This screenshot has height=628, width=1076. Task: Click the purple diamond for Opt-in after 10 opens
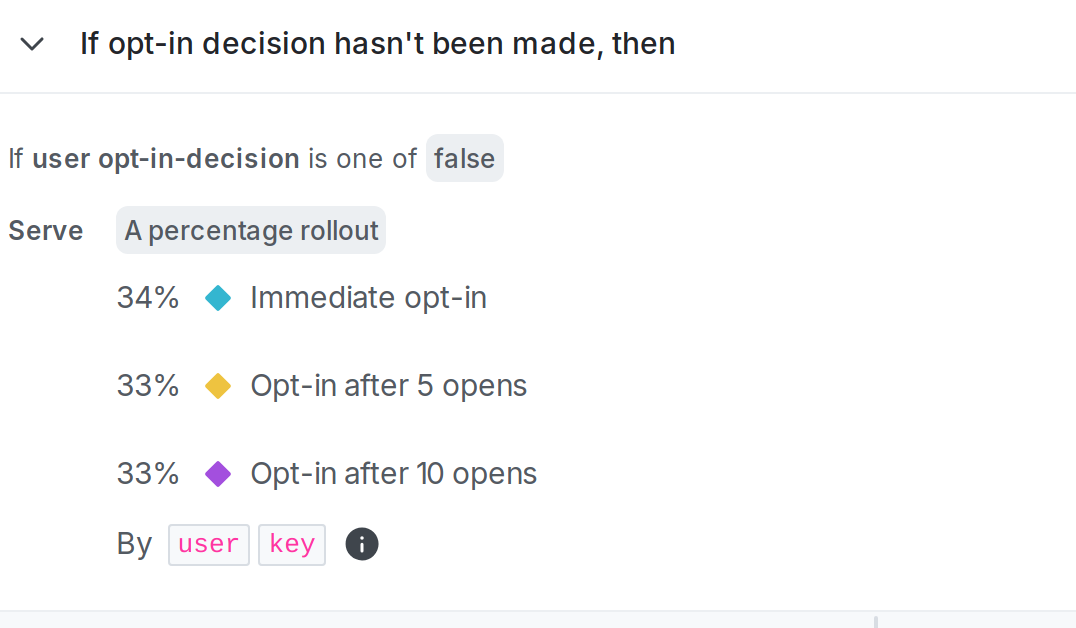click(x=218, y=474)
